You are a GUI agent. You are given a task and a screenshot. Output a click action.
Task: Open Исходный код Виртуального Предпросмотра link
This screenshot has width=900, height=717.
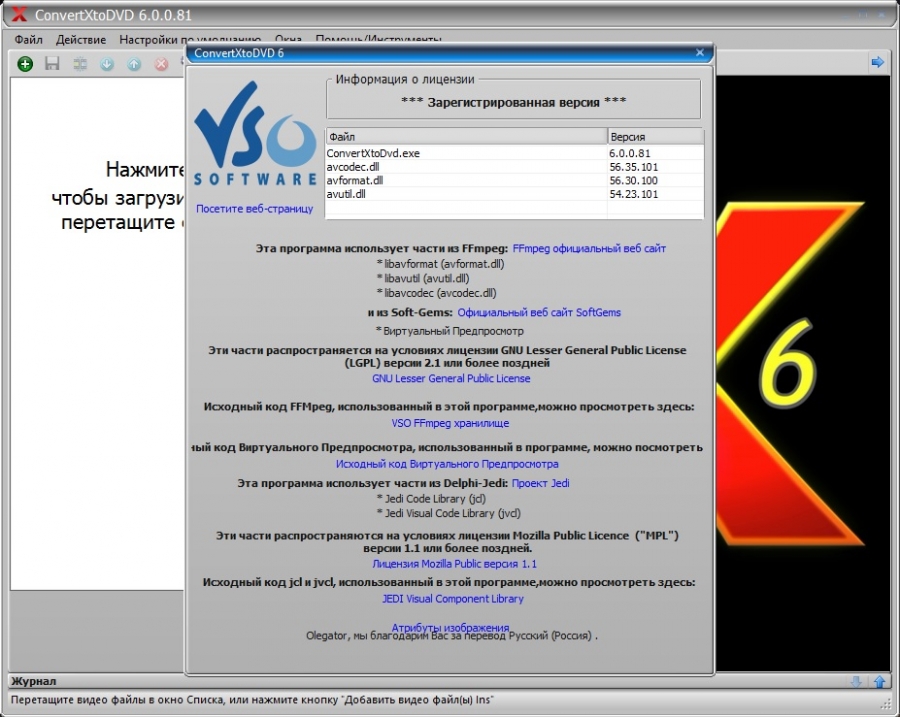pyautogui.click(x=447, y=464)
